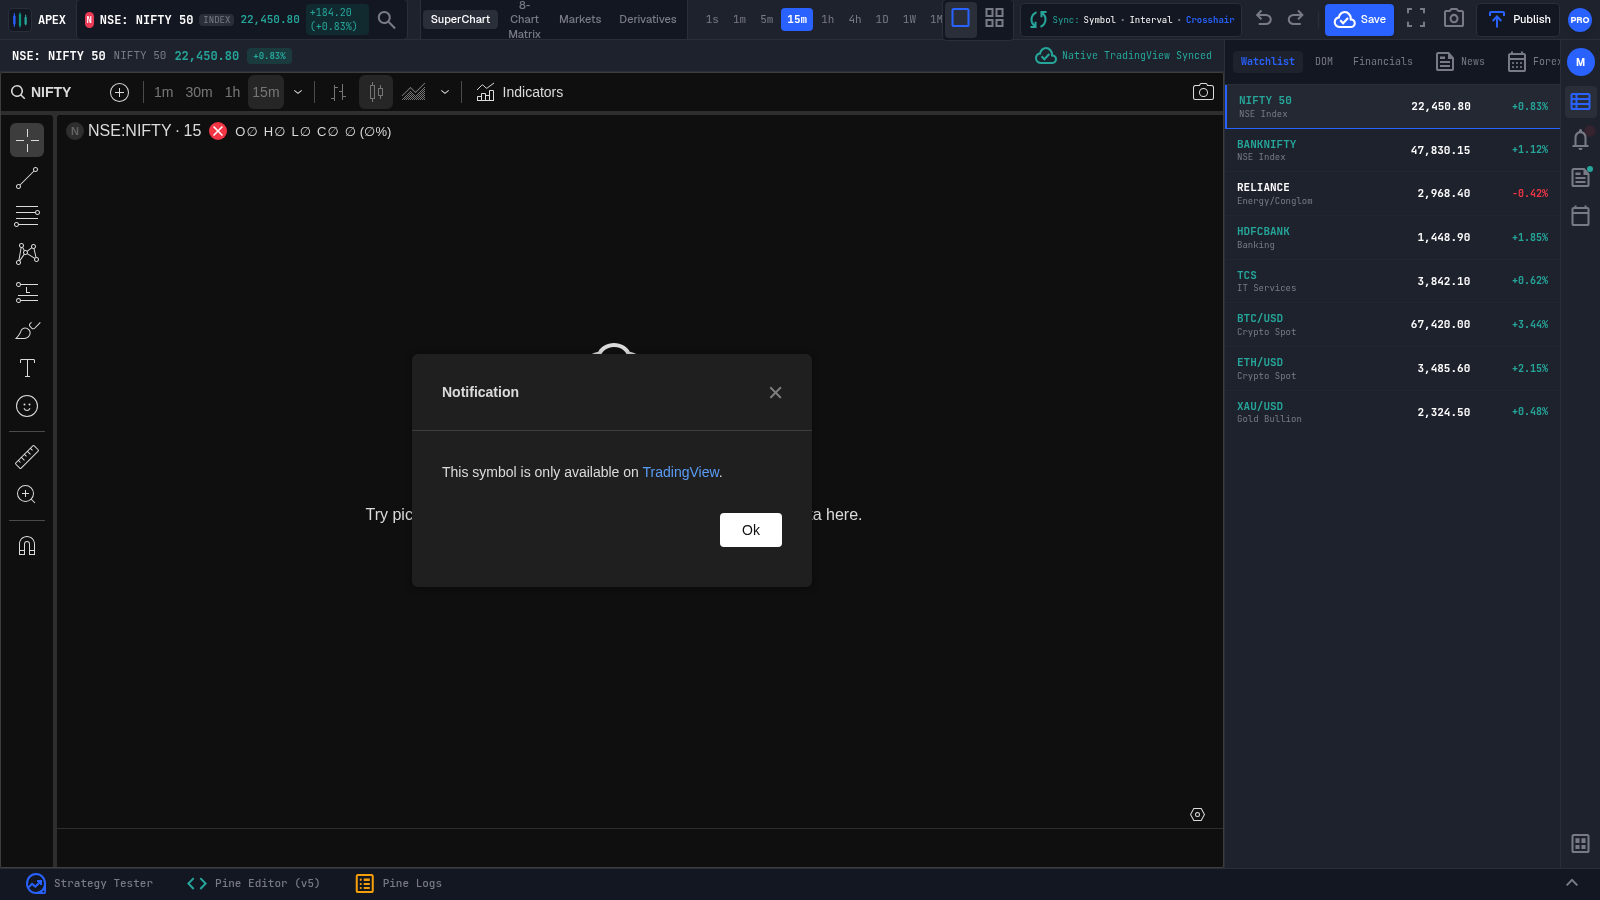
Task: Select the 1W top interval
Action: pos(910,19)
